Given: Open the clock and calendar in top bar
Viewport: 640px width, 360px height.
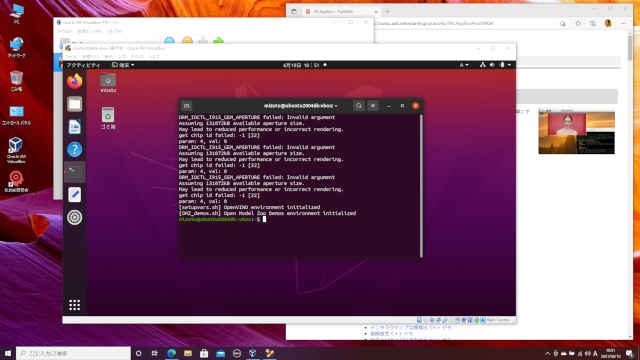Looking at the screenshot, I should [302, 65].
